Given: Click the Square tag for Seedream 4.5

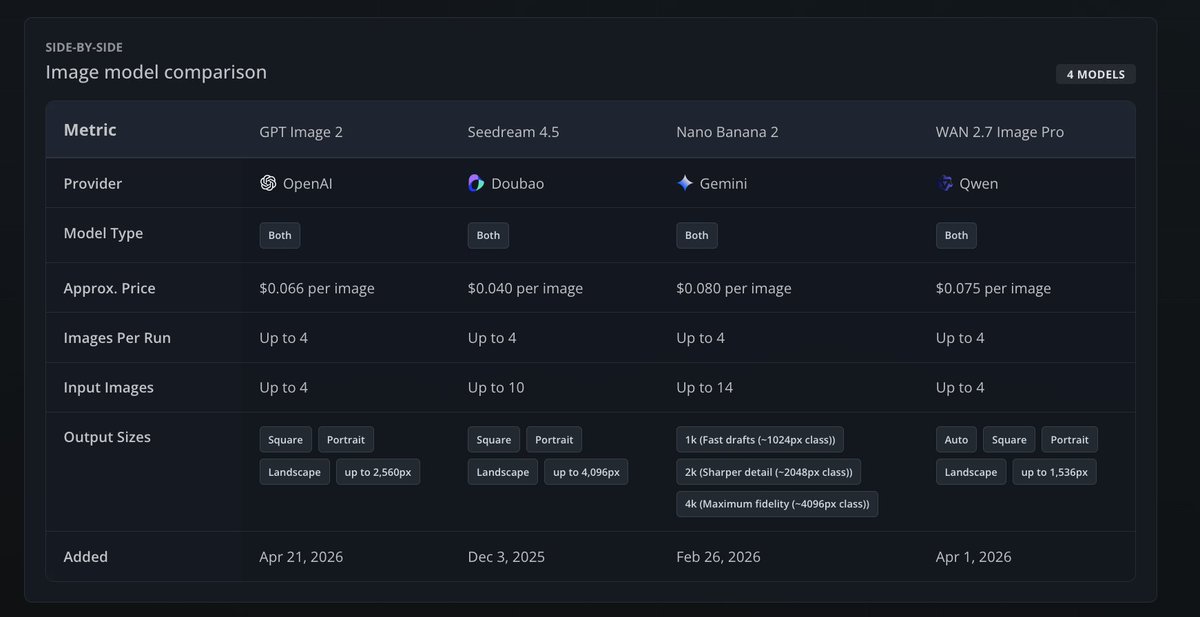Looking at the screenshot, I should pos(494,440).
